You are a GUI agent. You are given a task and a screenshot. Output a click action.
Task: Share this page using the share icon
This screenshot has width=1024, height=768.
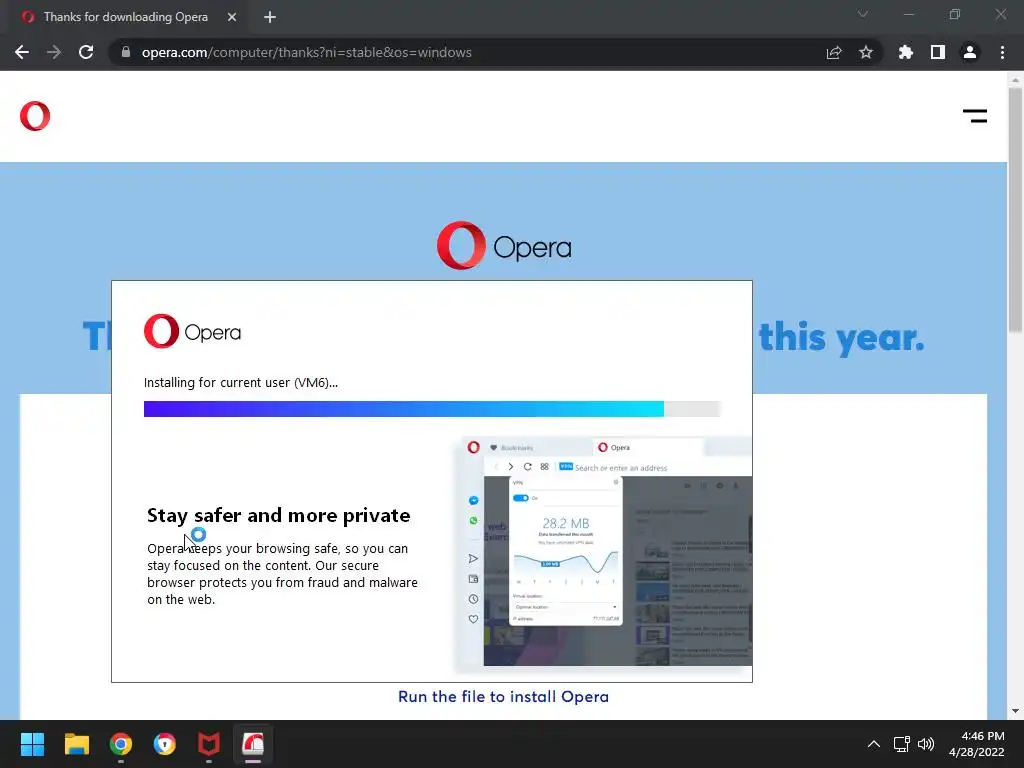point(834,52)
